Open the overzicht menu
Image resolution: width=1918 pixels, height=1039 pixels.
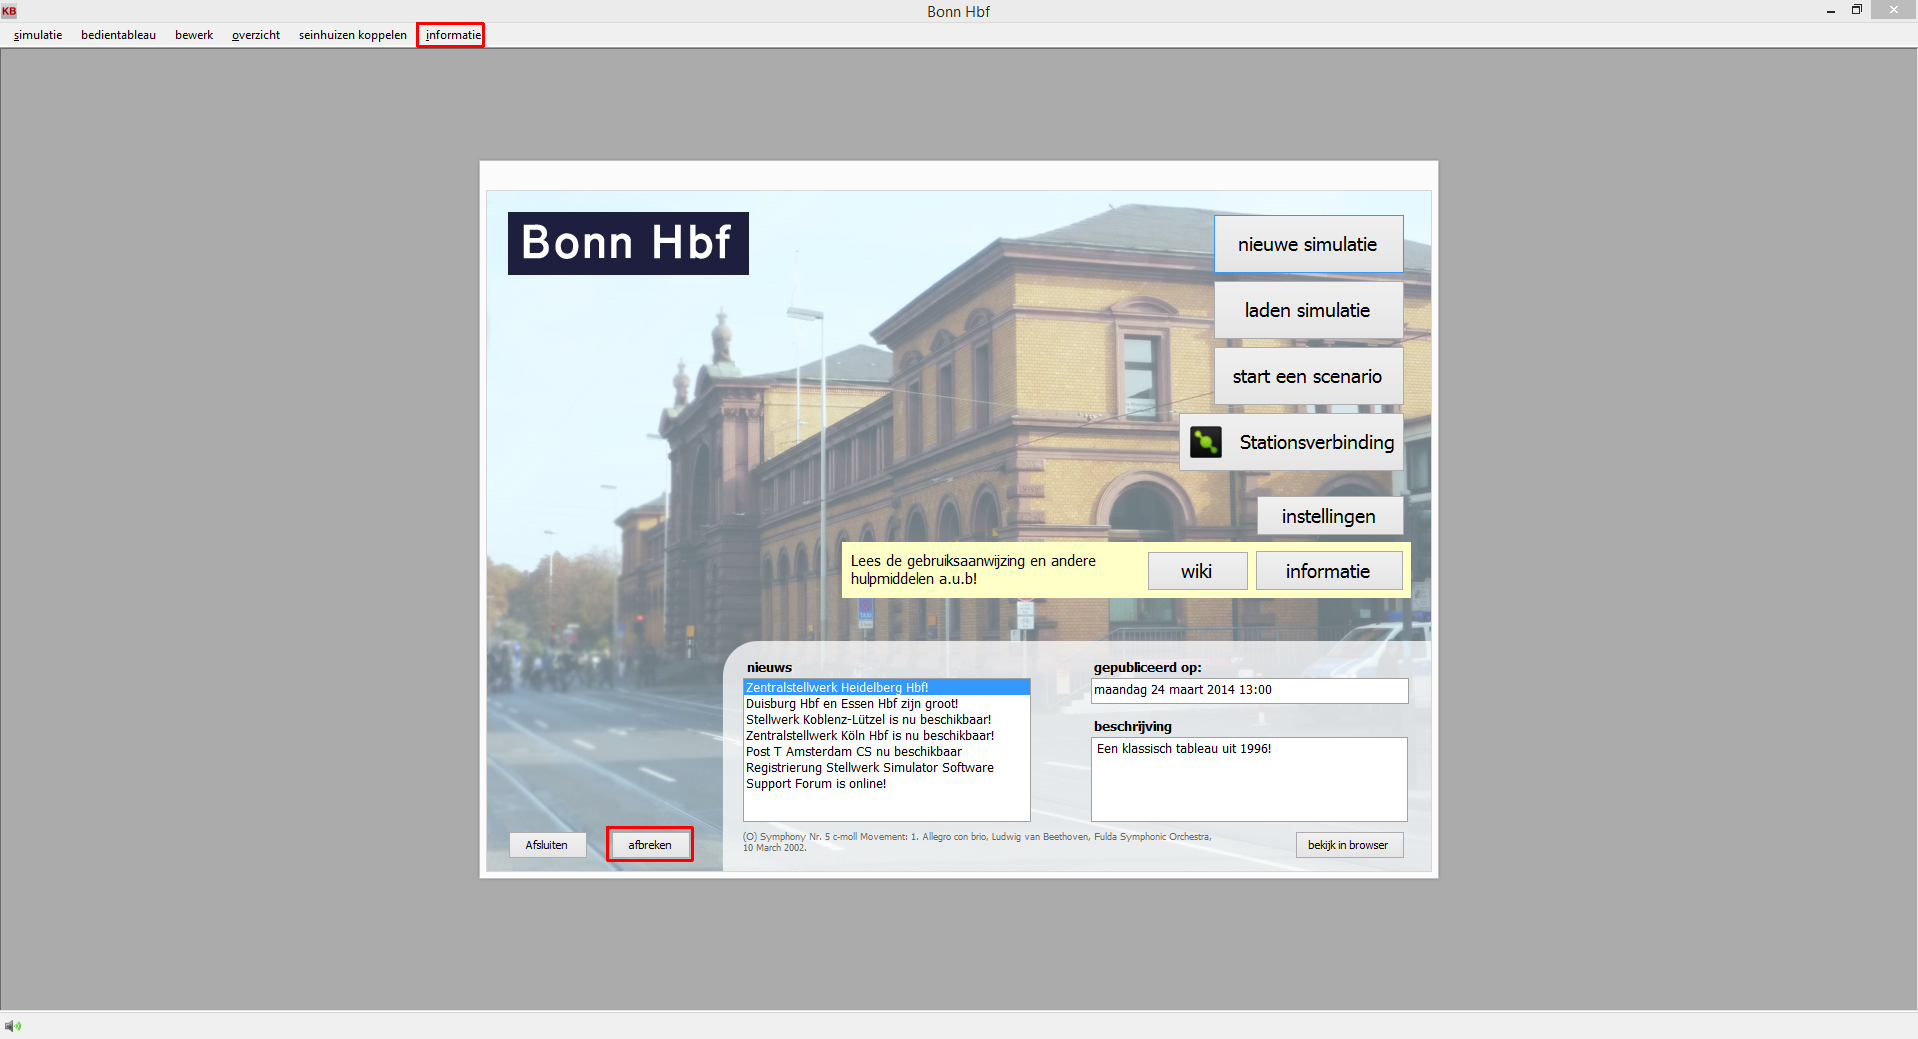coord(256,35)
